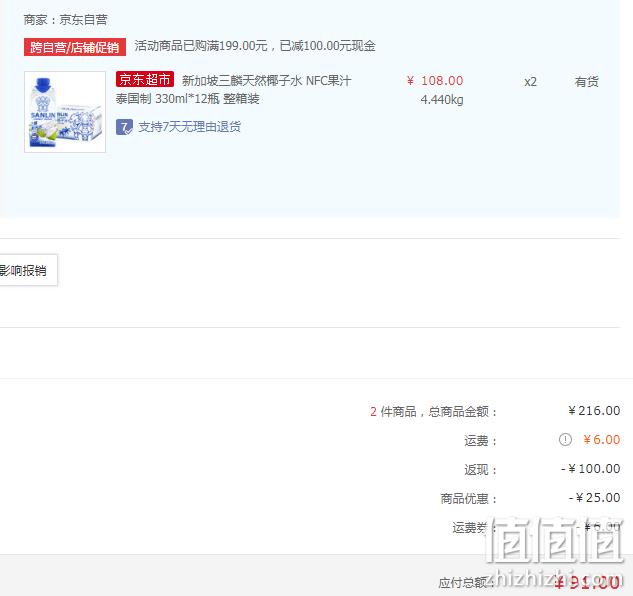Click the 7-day return shield icon
633x596 pixels.
(124, 127)
